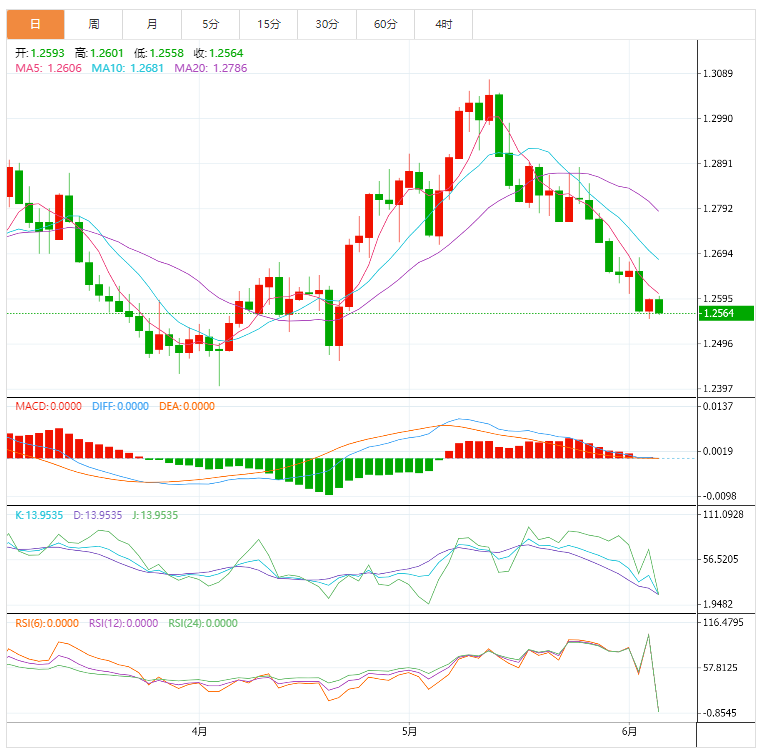The height and width of the screenshot is (755, 764).
Task: Click the MA5: 1.2606 legend label
Action: click(48, 68)
